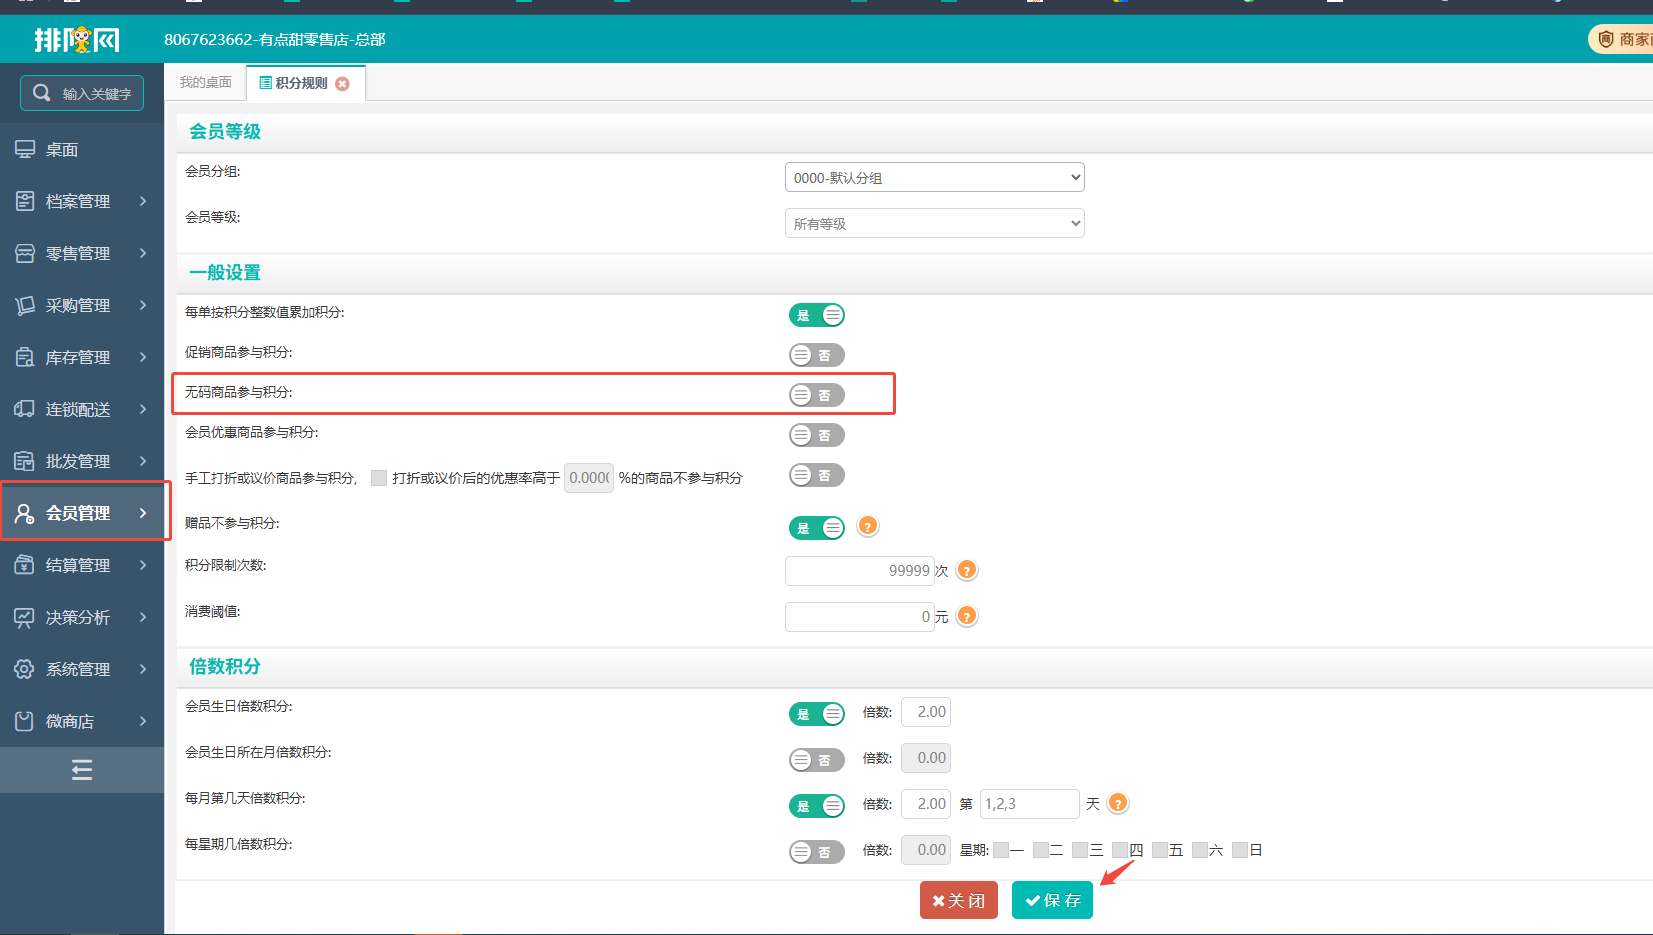This screenshot has width=1653, height=935.
Task: Toggle 会员优惠商品参与积分 switch
Action: 817,435
